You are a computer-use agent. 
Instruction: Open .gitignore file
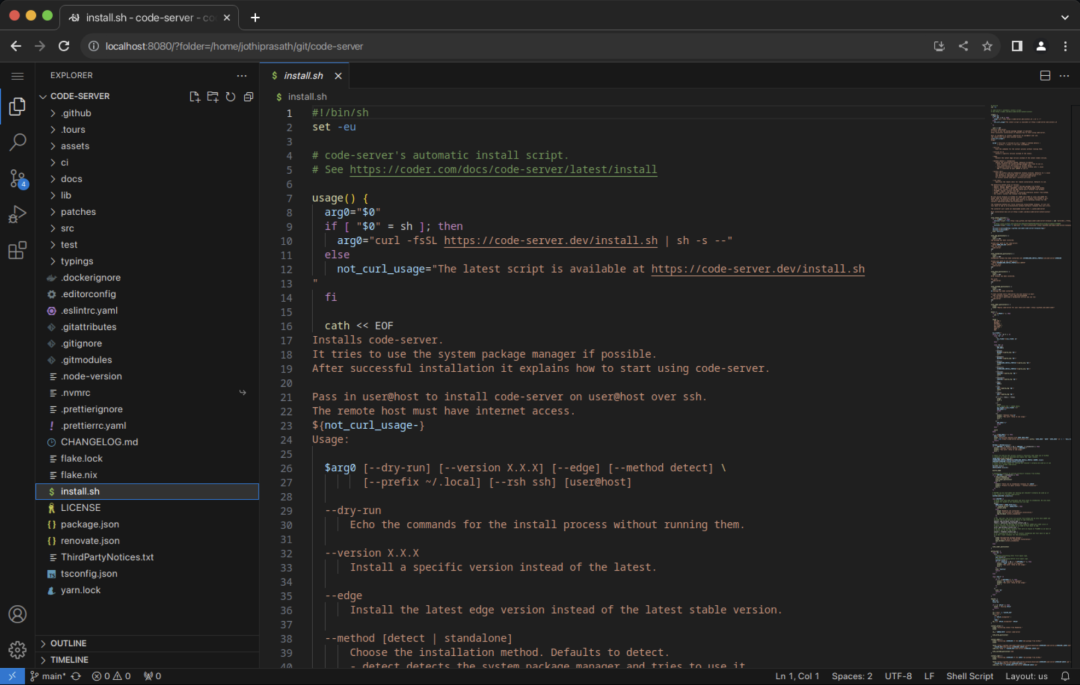pyautogui.click(x=147, y=344)
